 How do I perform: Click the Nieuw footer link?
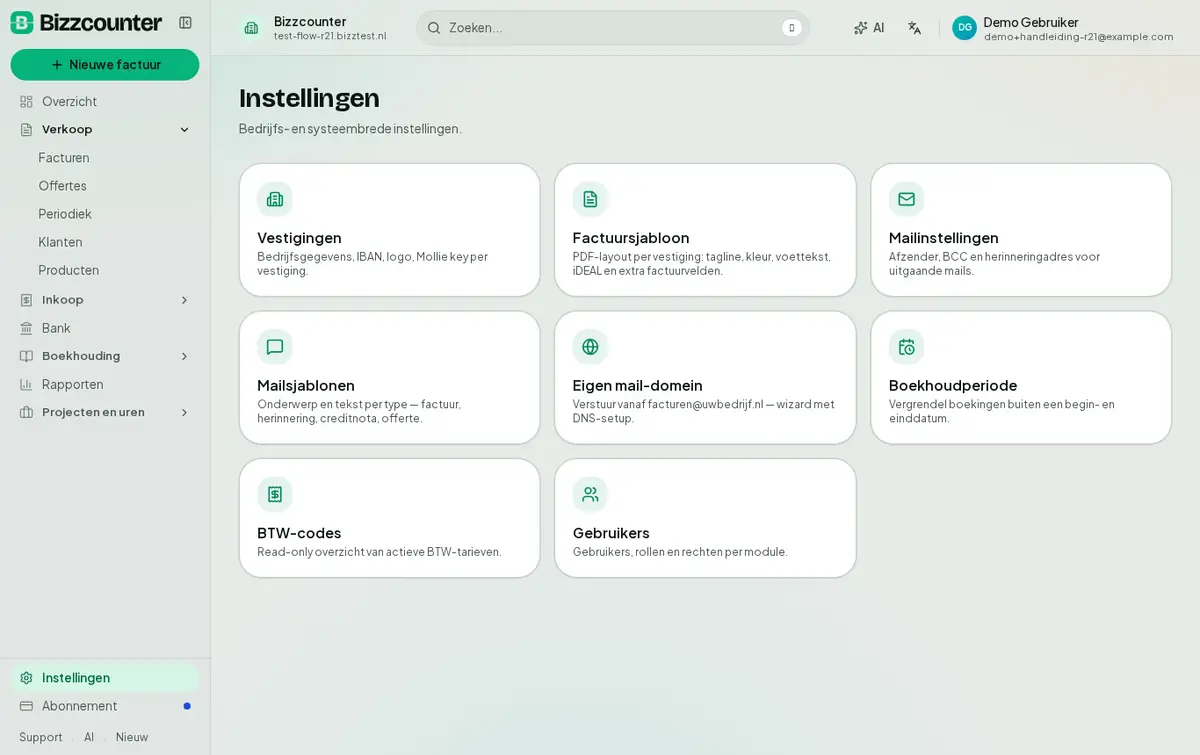point(132,737)
